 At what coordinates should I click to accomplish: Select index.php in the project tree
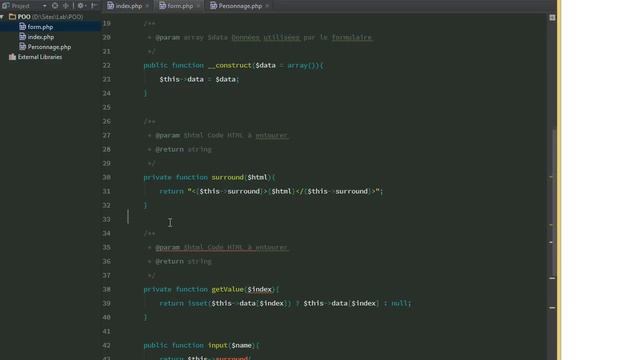41,37
